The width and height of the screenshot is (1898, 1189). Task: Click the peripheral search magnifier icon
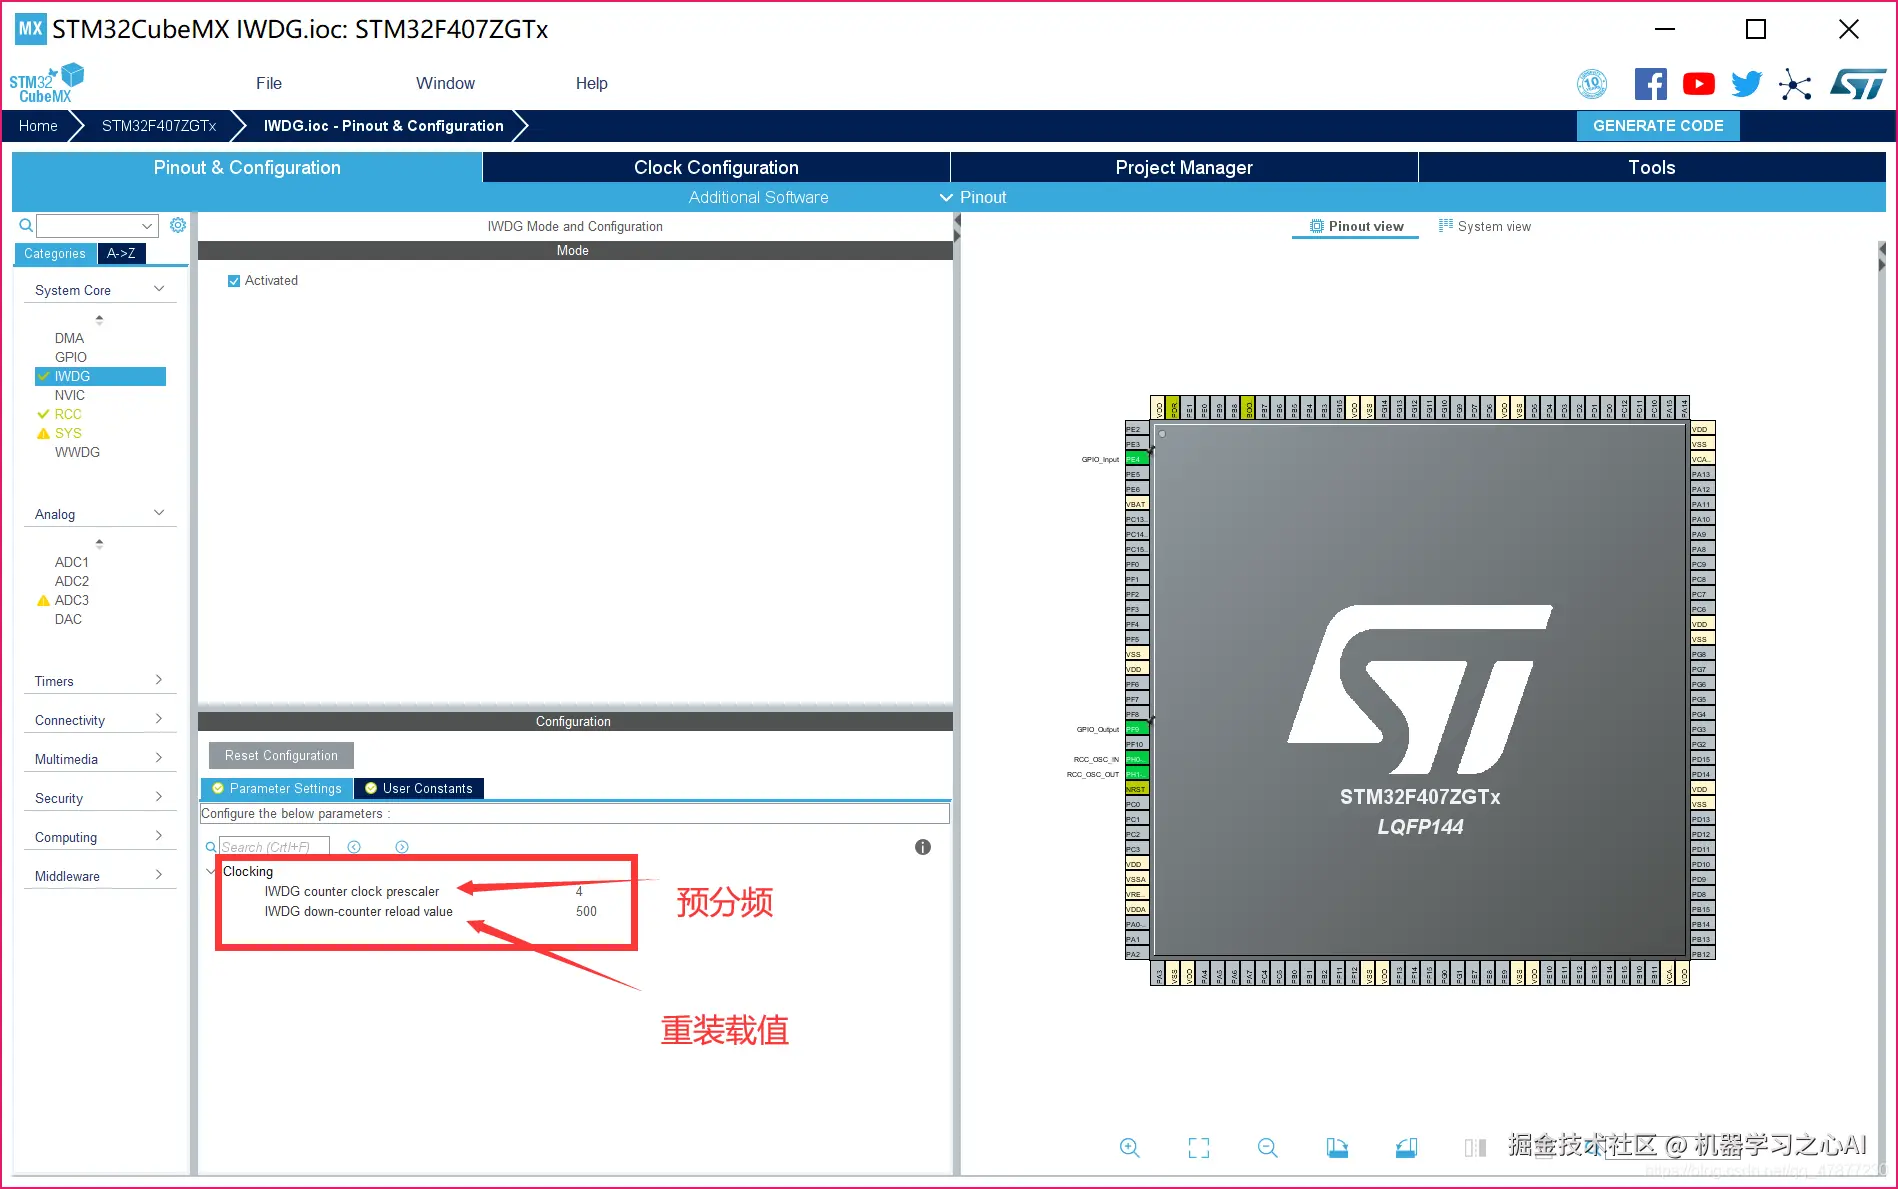[26, 225]
